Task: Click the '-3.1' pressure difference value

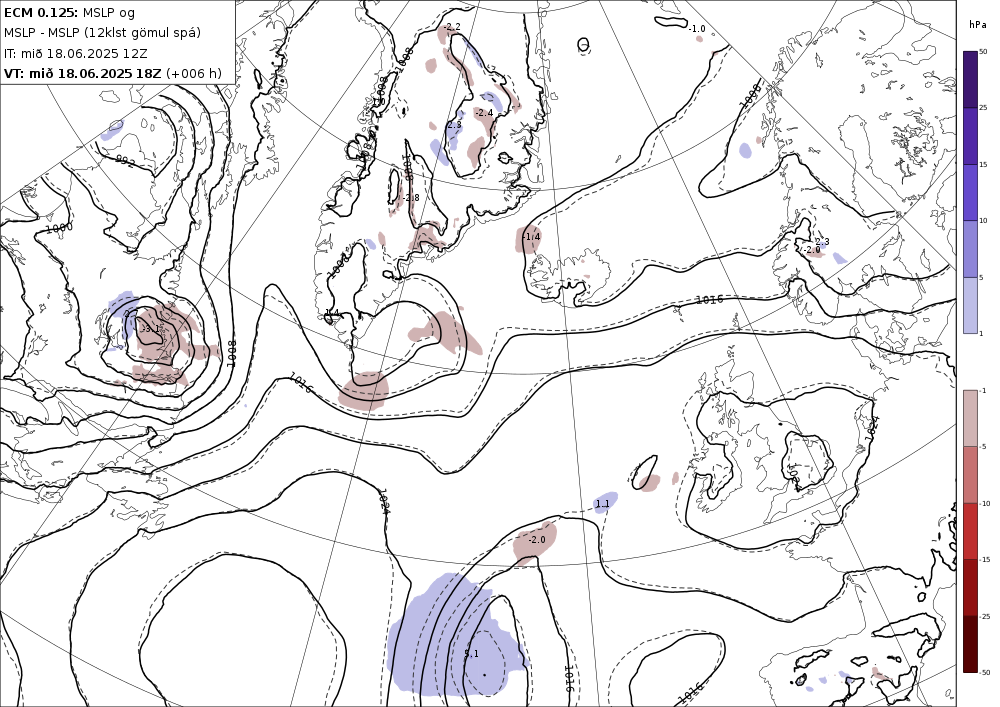Action: click(x=149, y=329)
